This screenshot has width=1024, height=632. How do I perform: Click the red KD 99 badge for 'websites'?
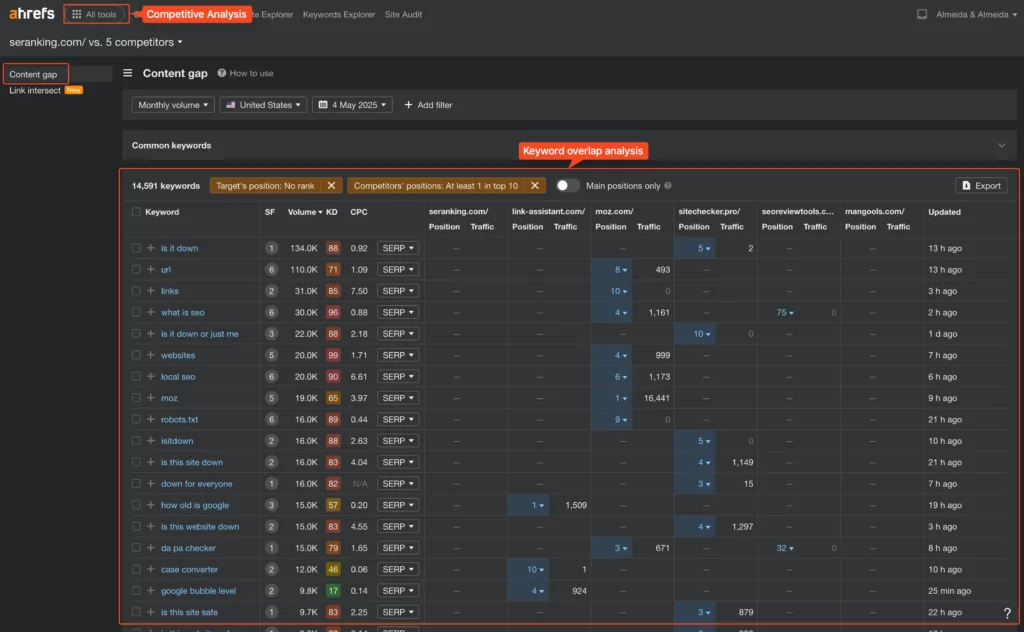pyautogui.click(x=332, y=355)
